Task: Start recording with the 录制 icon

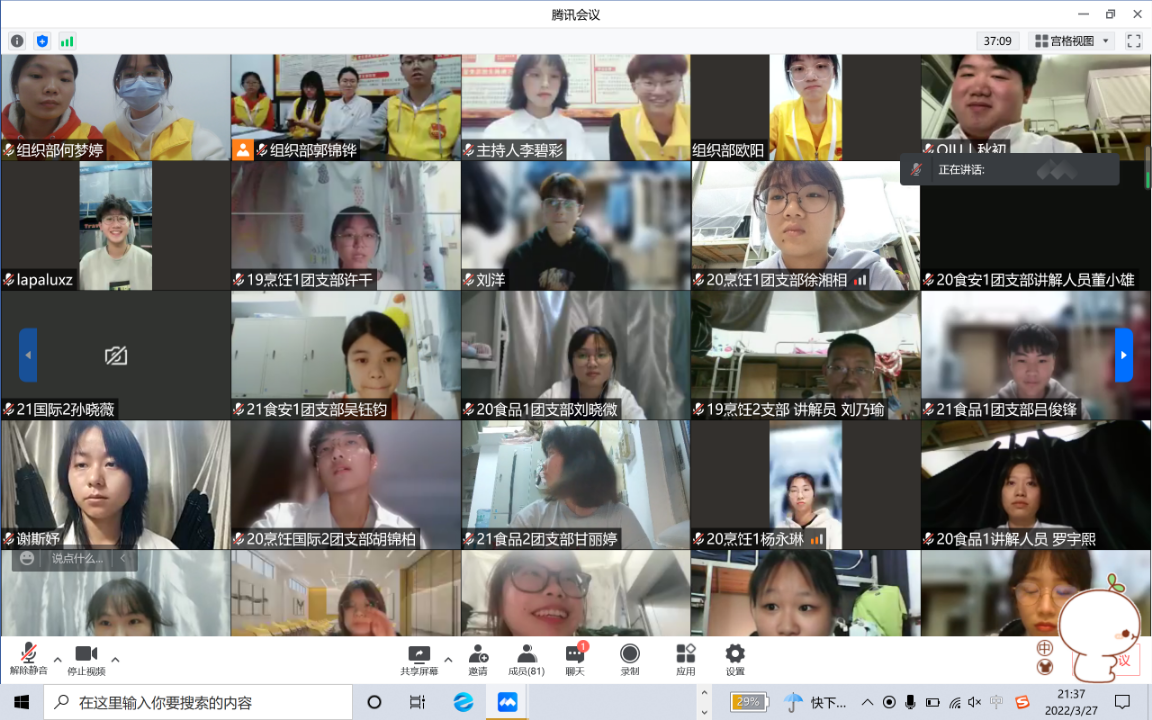Action: (x=630, y=659)
